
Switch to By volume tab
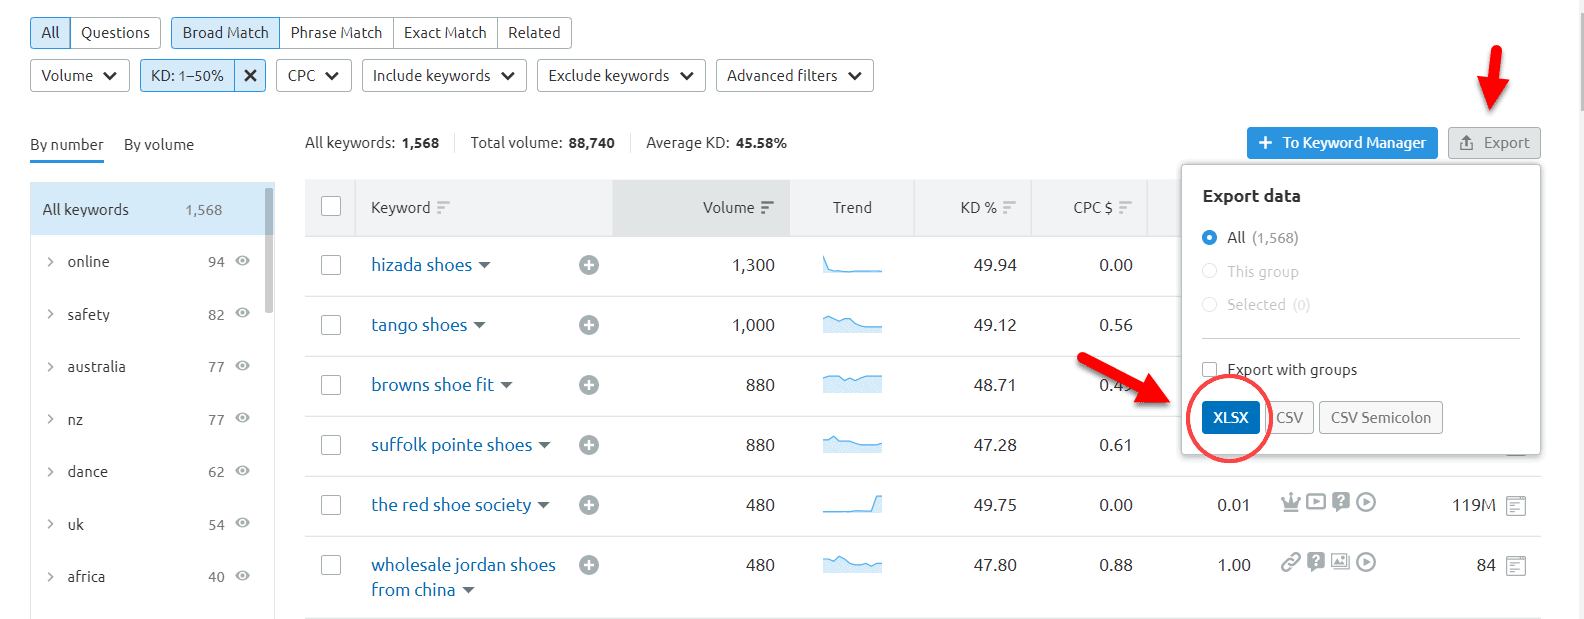click(x=159, y=145)
